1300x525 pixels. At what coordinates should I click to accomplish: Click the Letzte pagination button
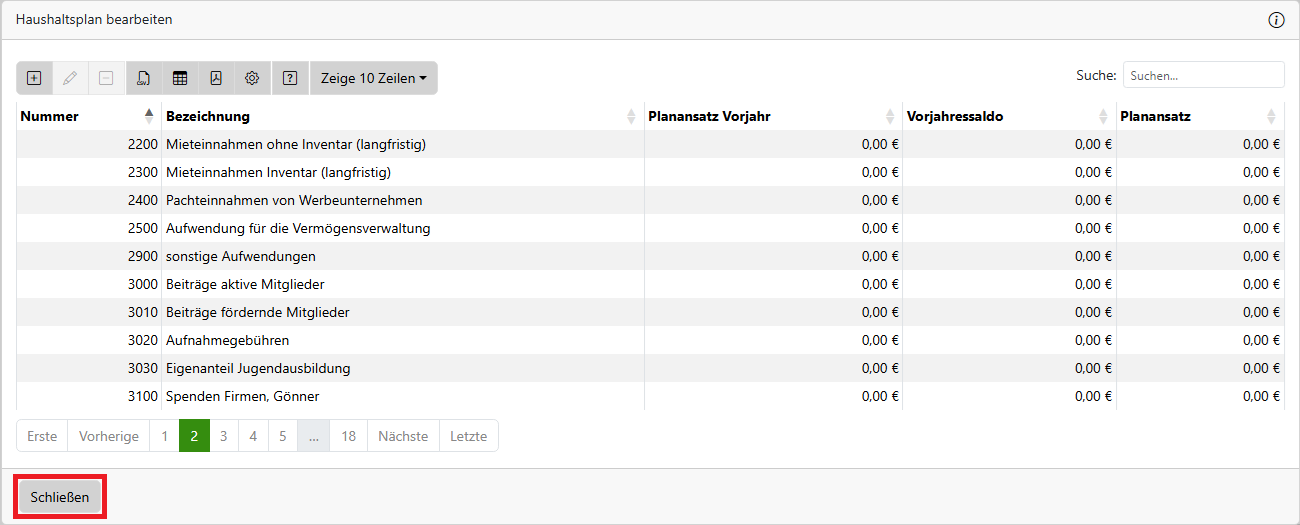point(469,436)
